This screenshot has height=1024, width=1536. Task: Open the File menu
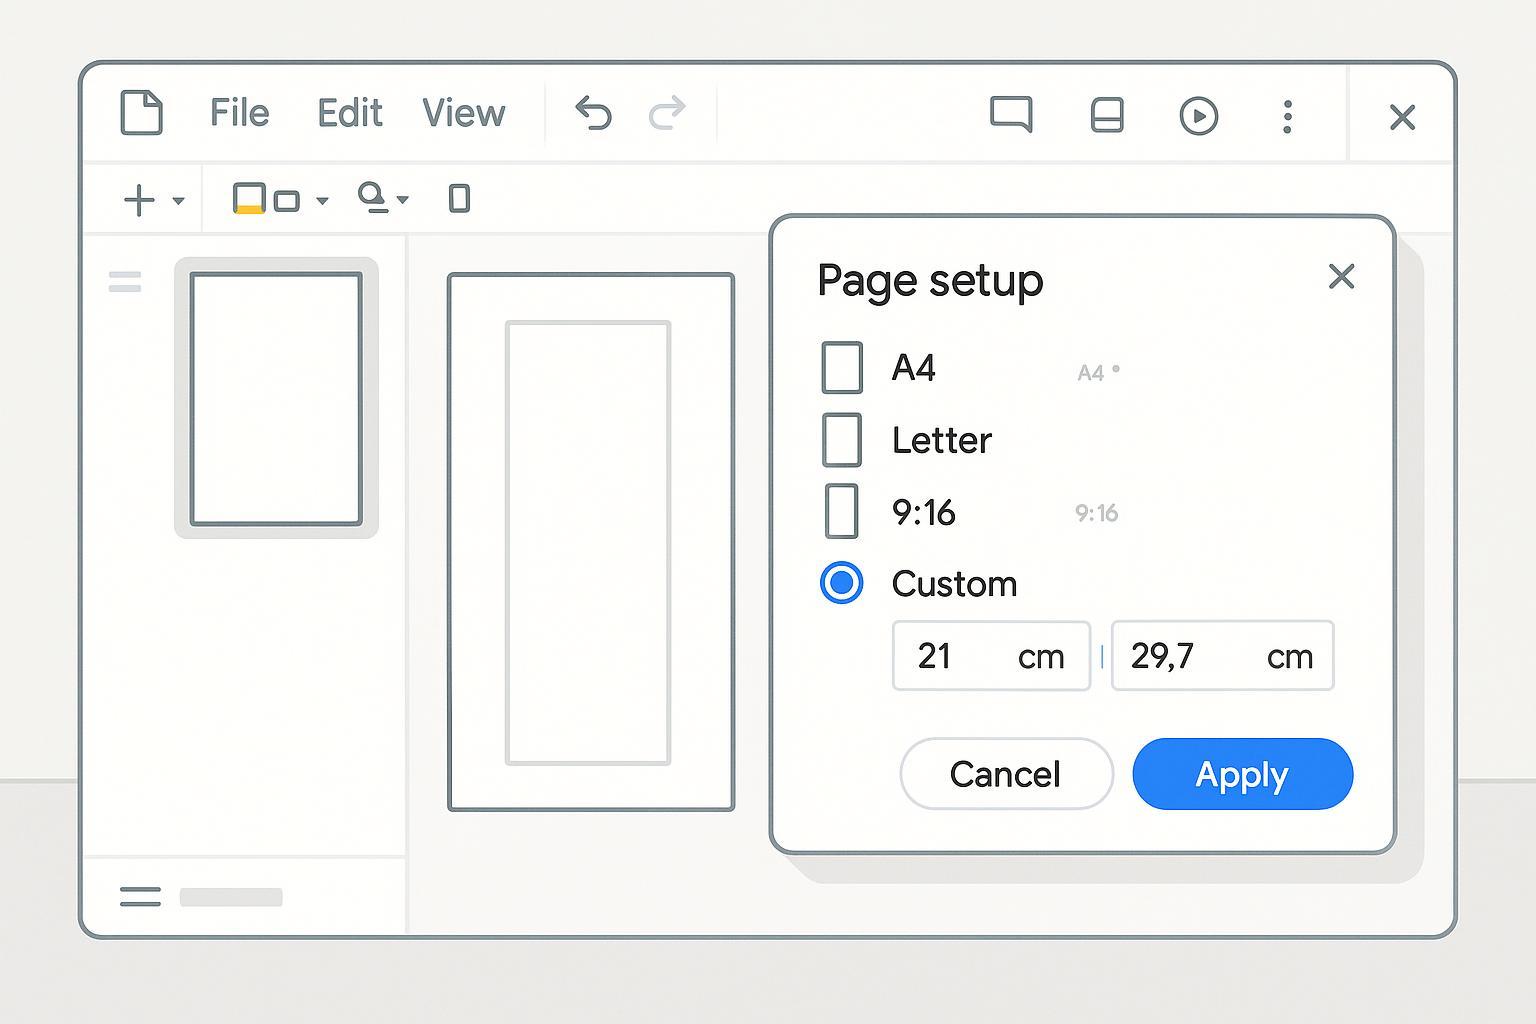click(239, 113)
